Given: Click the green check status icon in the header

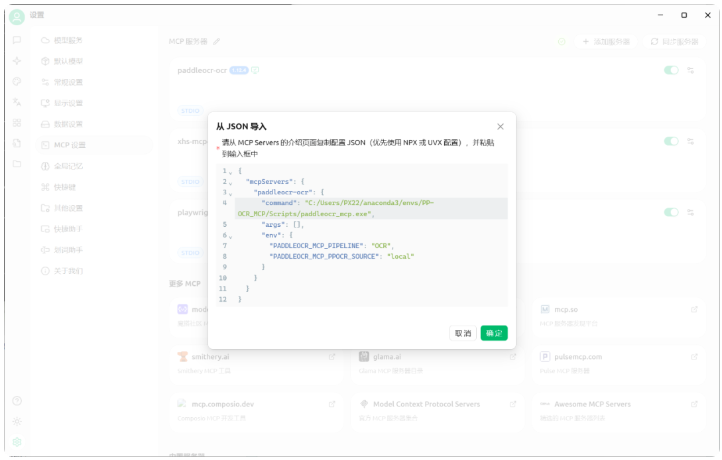Looking at the screenshot, I should coord(561,41).
